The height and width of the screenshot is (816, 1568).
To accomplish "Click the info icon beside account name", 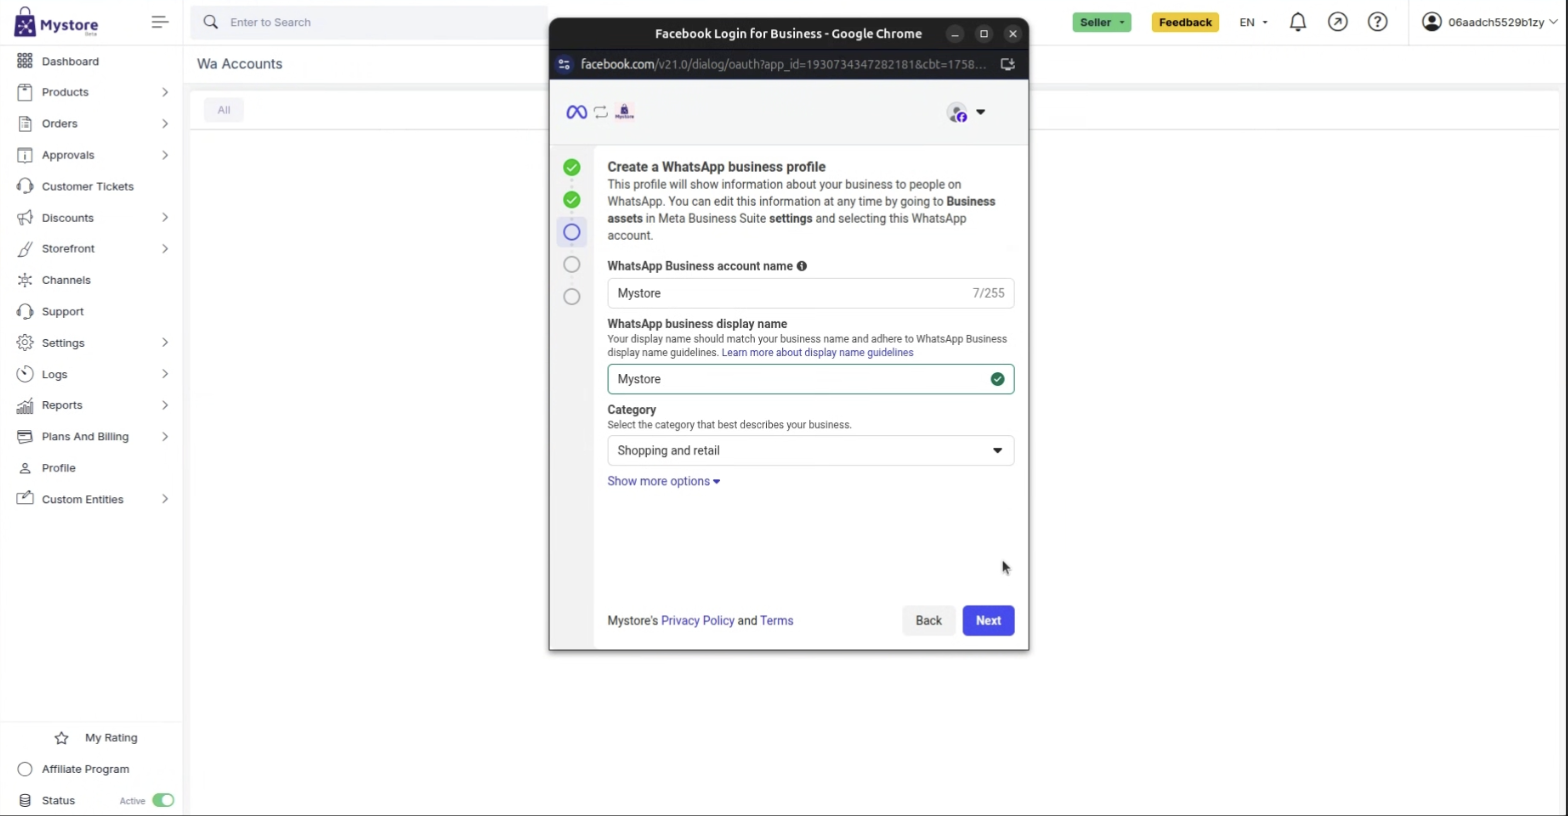I will 802,266.
